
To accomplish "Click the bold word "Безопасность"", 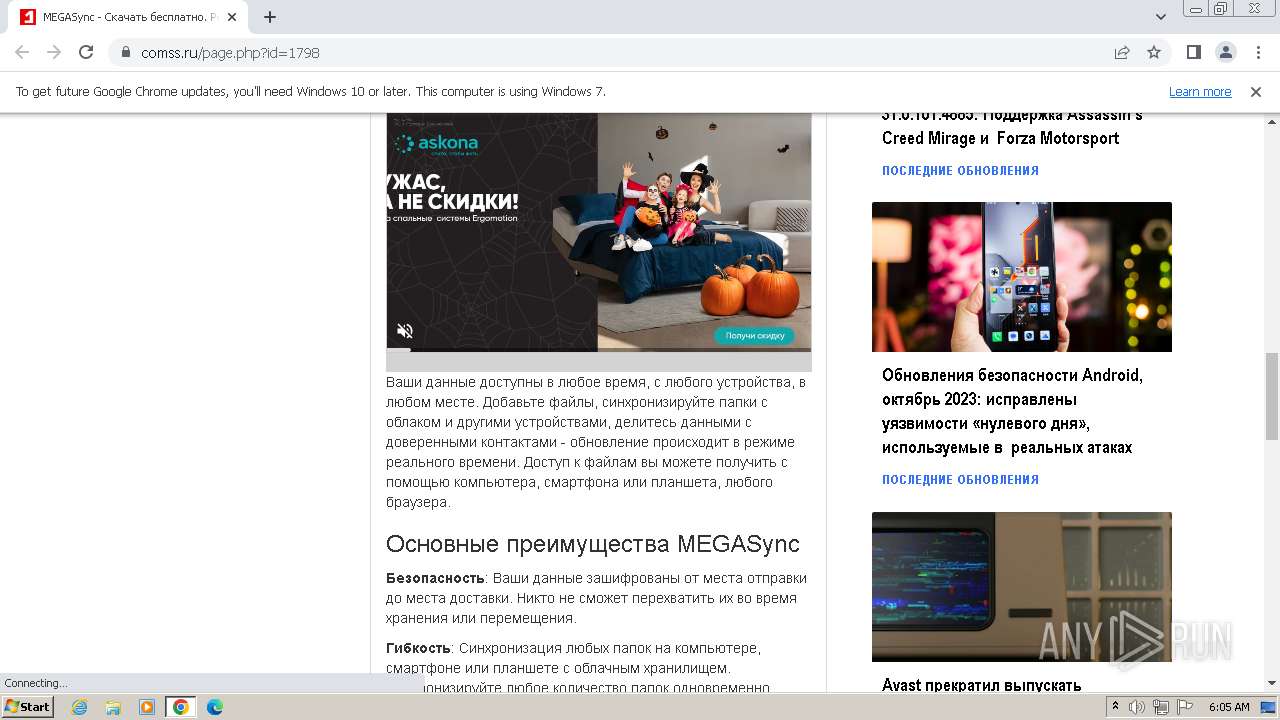I will (x=435, y=578).
